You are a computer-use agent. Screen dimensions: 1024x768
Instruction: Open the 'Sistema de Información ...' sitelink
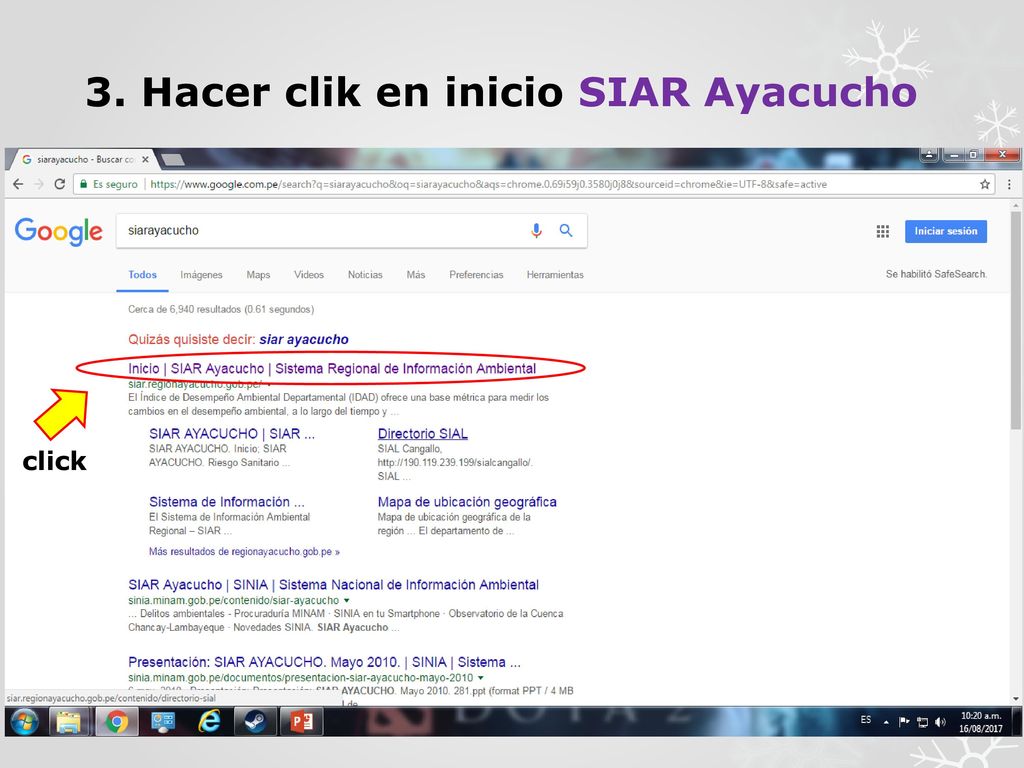point(227,502)
